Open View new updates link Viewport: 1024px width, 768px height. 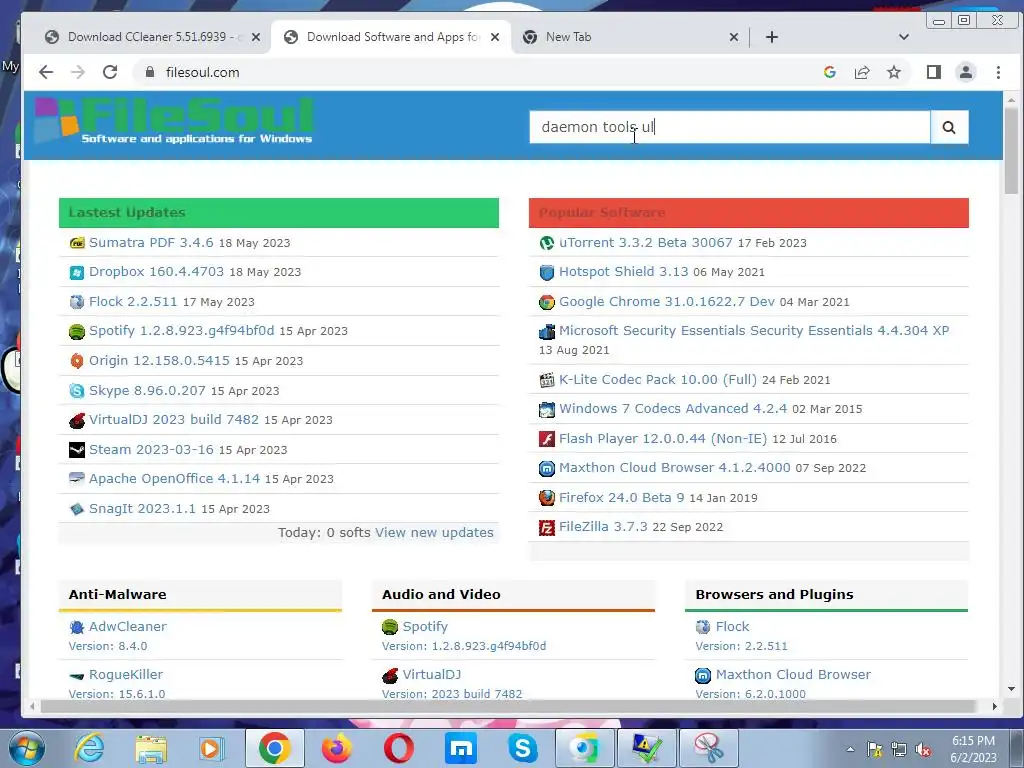434,532
